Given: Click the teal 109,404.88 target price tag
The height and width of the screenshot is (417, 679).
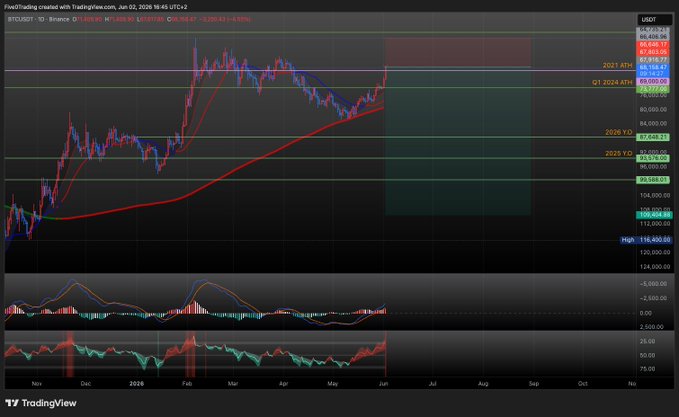Looking at the screenshot, I should (x=654, y=215).
